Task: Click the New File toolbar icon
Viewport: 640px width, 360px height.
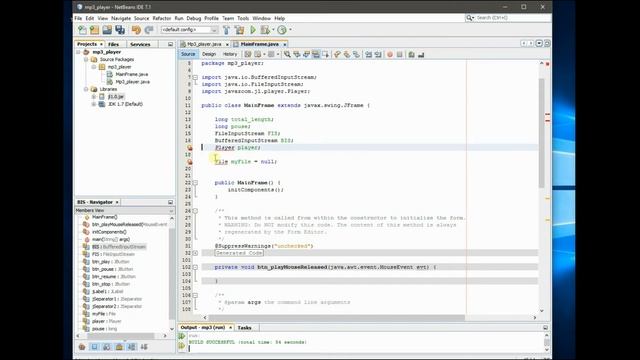Action: click(82, 30)
